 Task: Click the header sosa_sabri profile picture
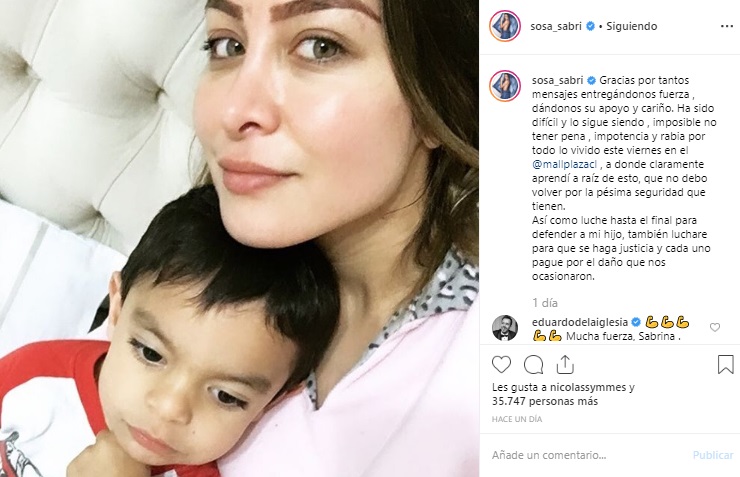pos(505,26)
